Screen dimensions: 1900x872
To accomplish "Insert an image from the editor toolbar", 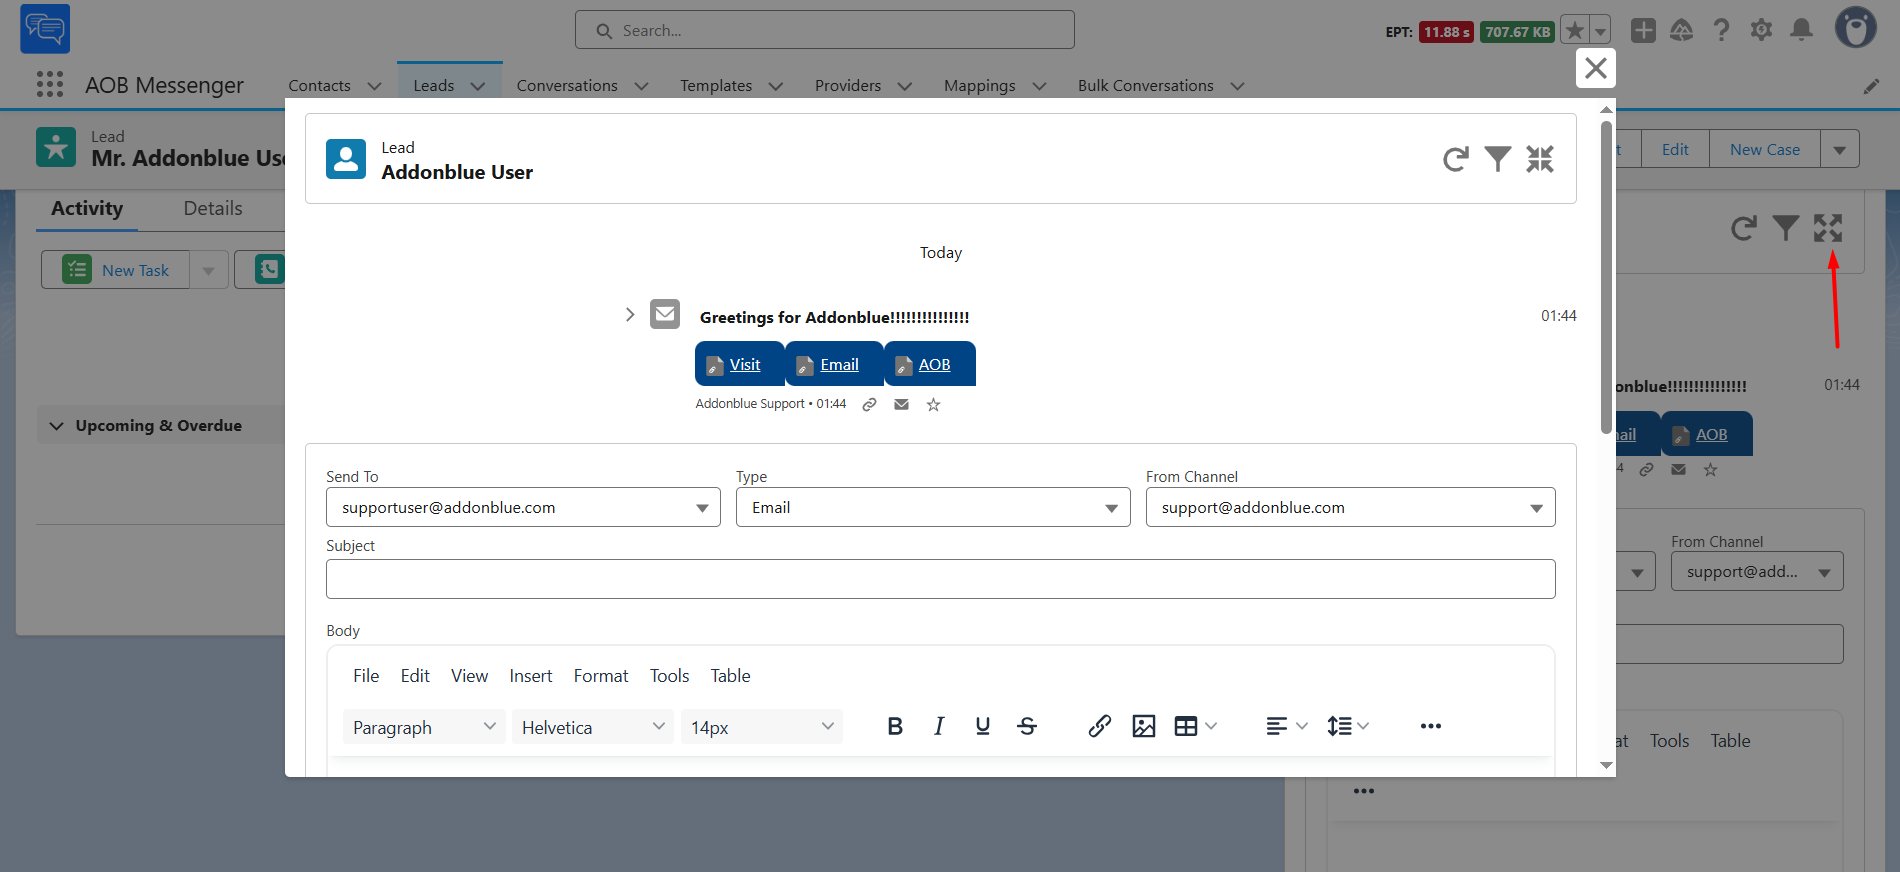I will coord(1144,726).
